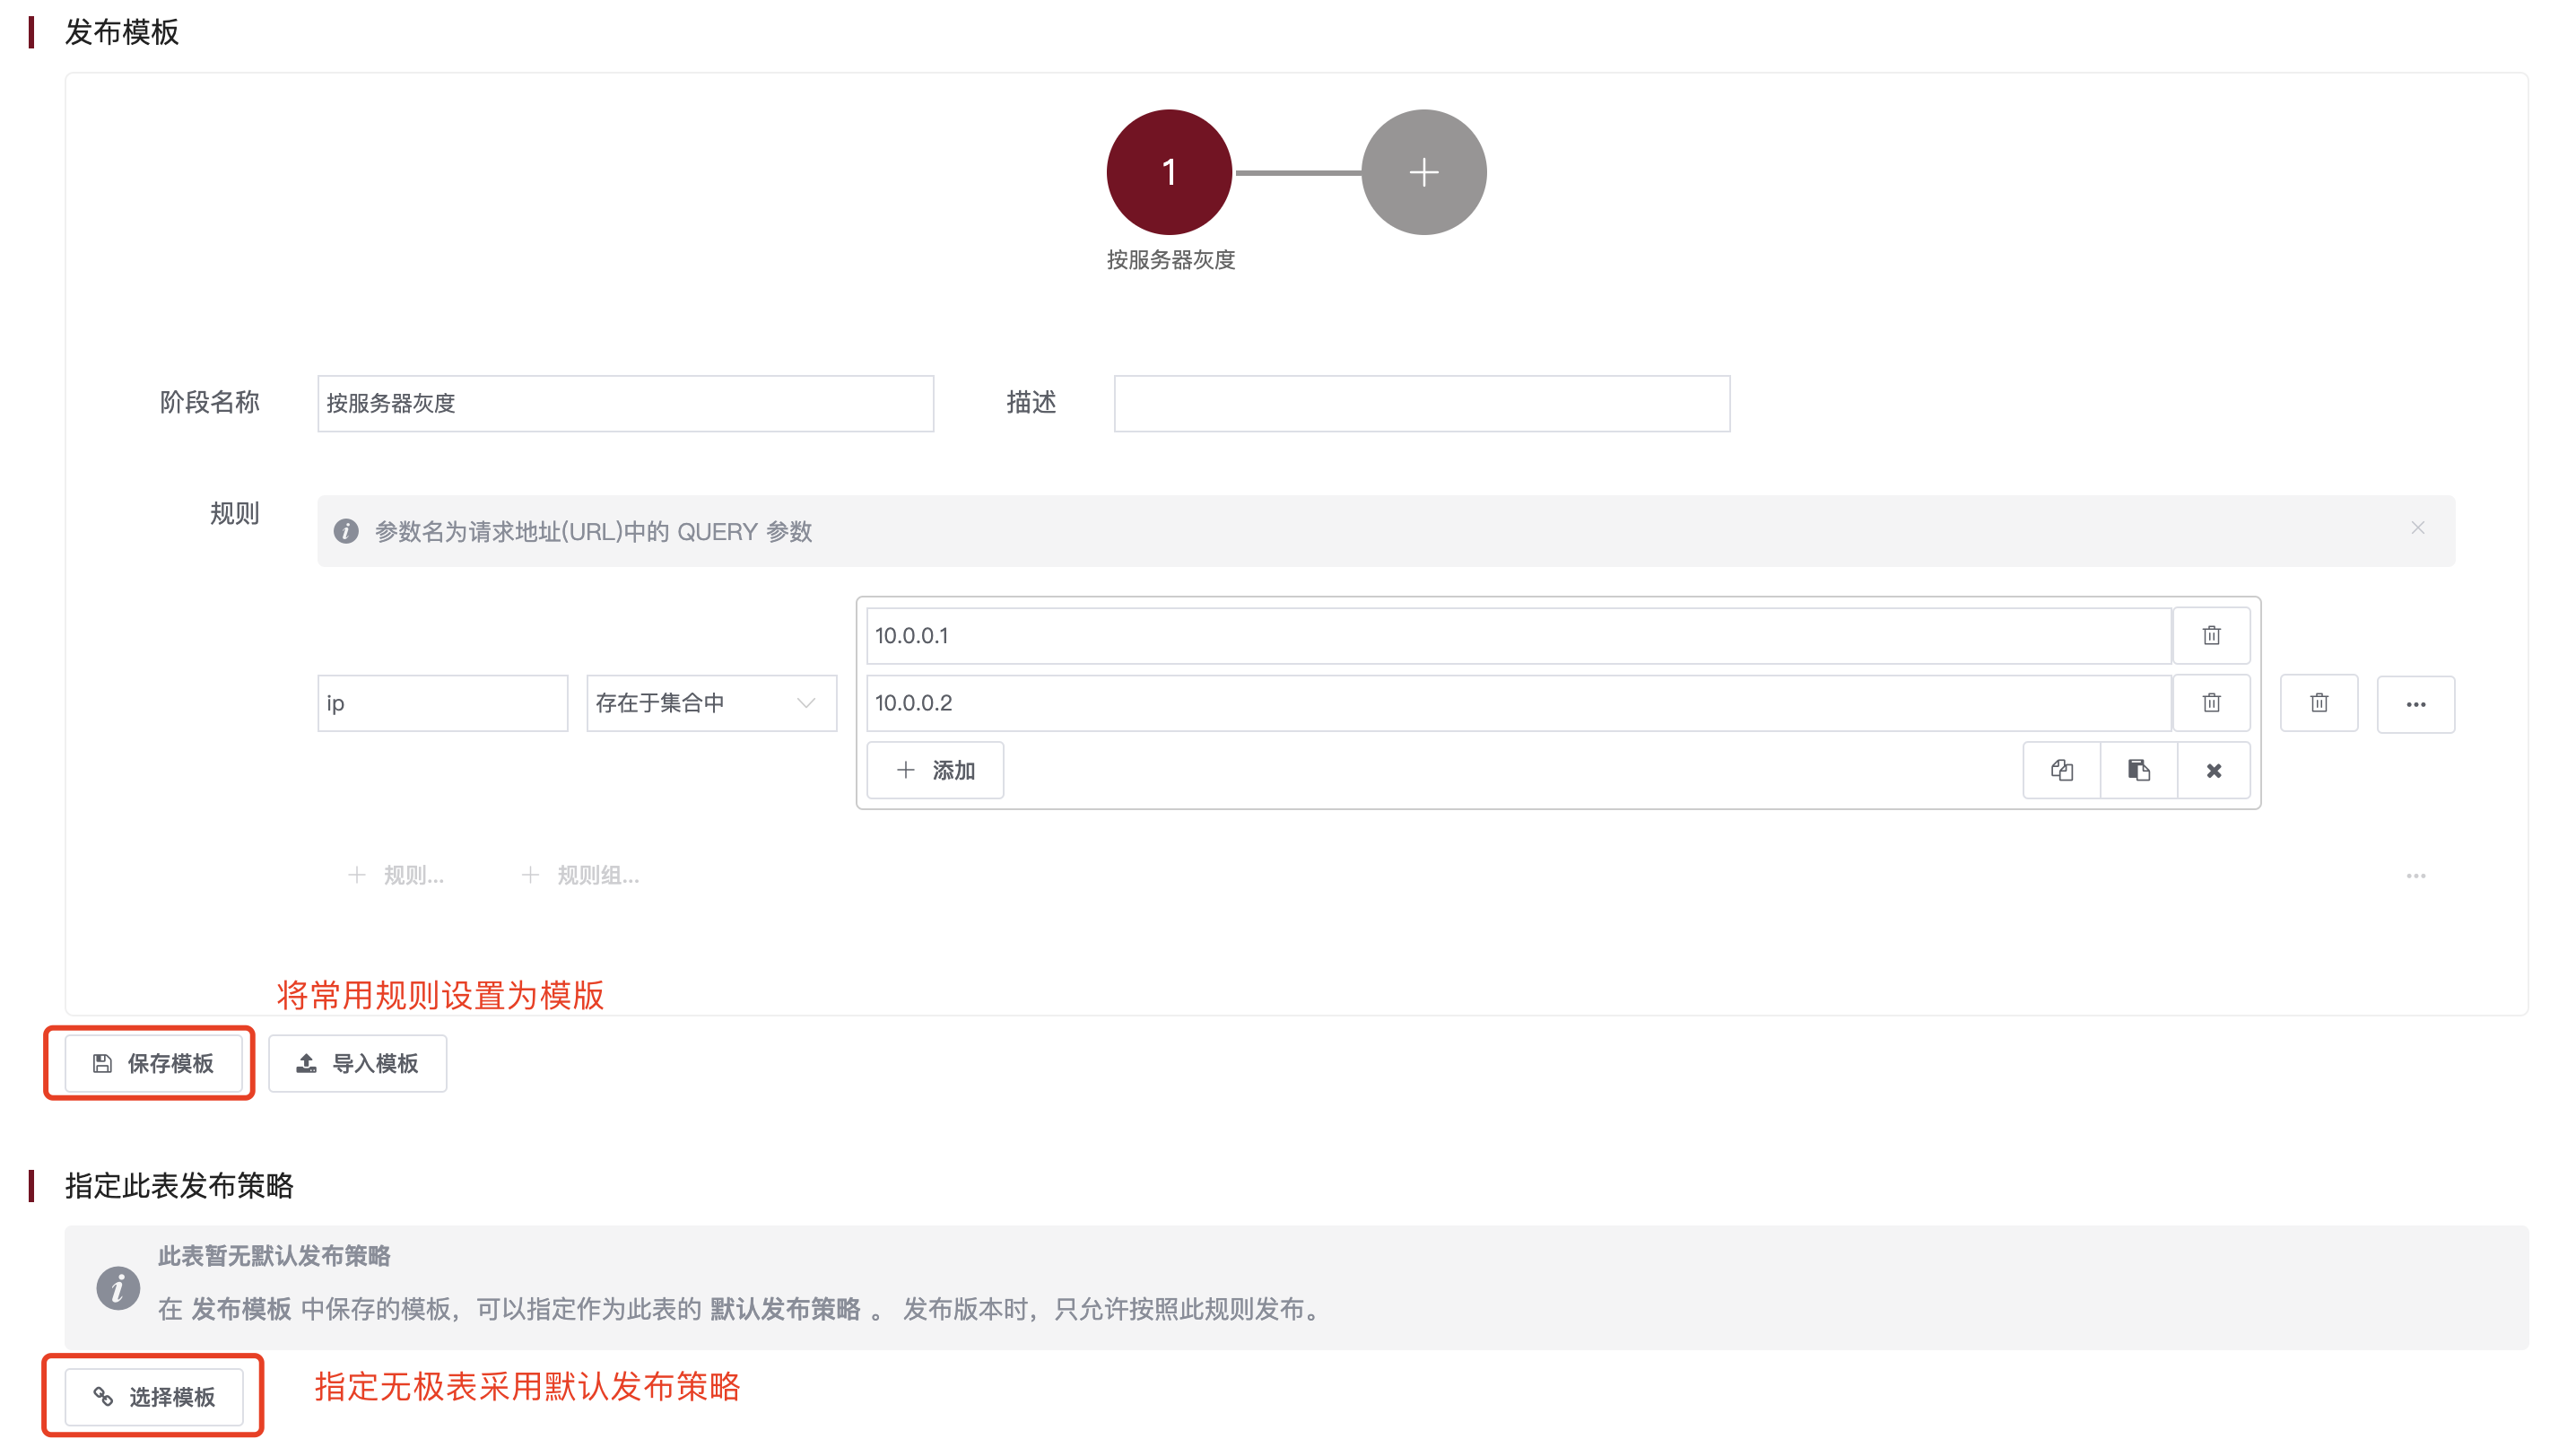Save the template with 保存模板
2576x1439 pixels.
pos(153,1063)
